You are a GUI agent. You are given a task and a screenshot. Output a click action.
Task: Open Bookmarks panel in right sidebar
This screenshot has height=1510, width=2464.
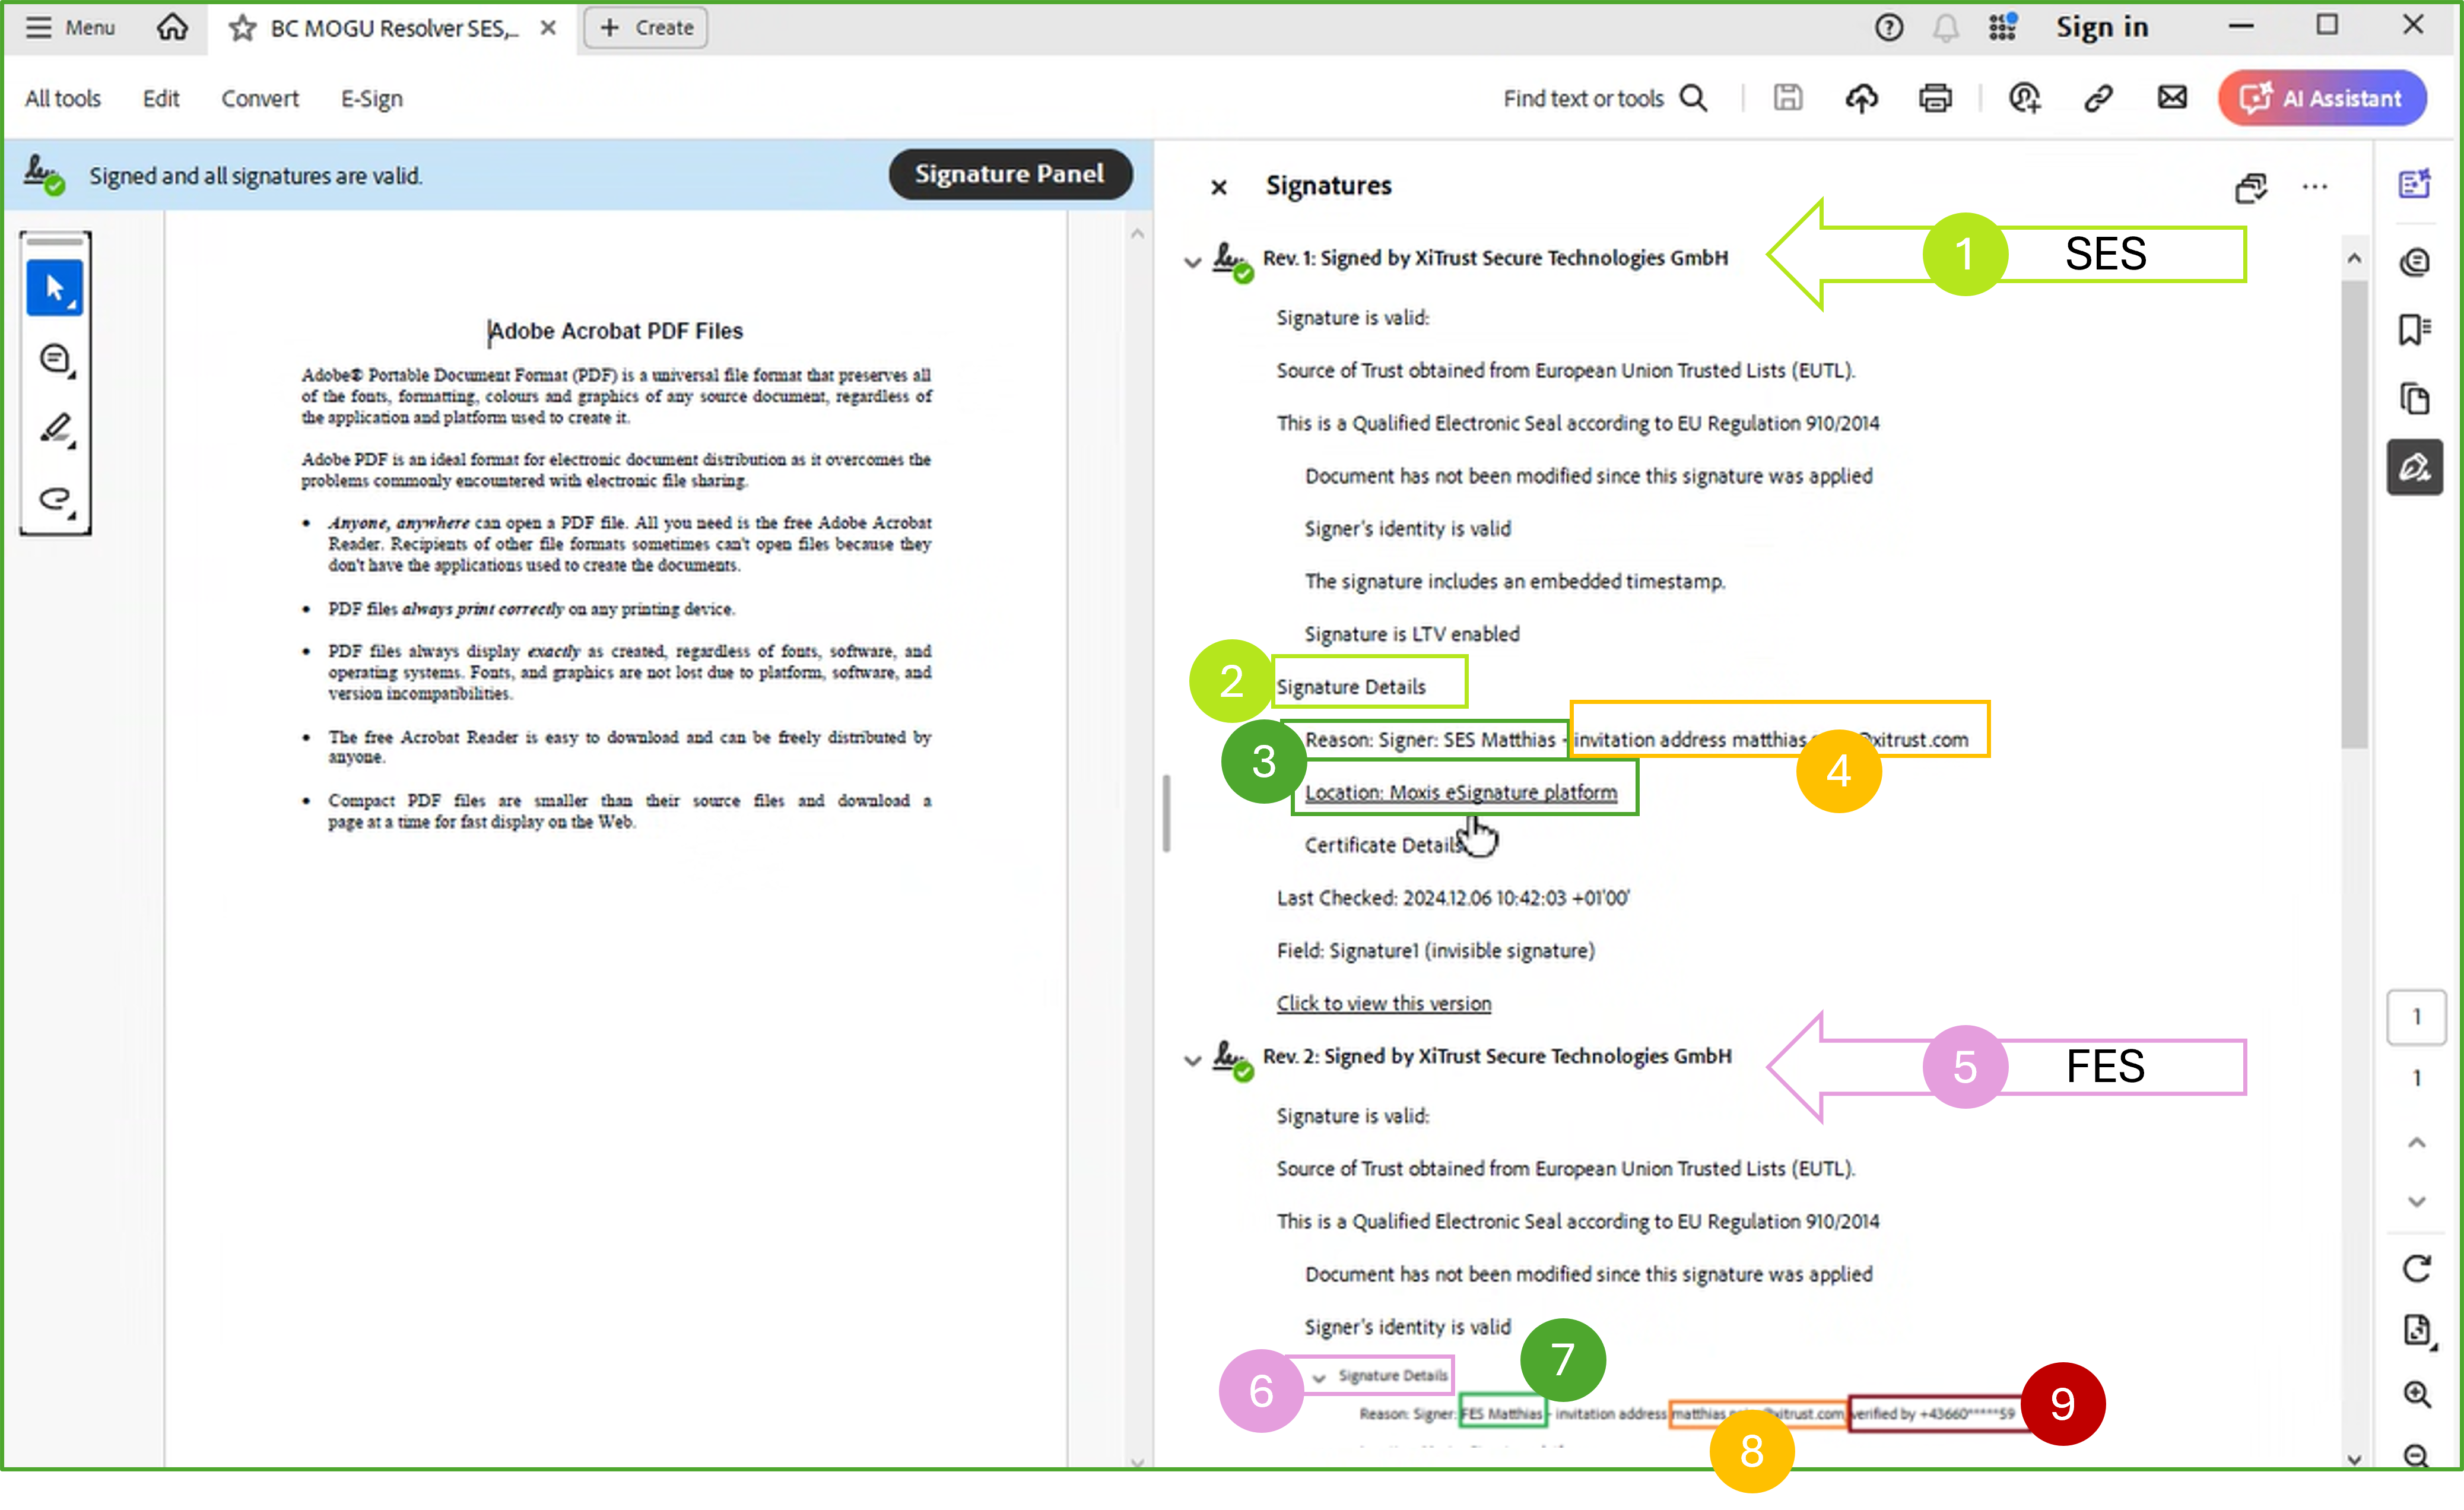coord(2414,329)
